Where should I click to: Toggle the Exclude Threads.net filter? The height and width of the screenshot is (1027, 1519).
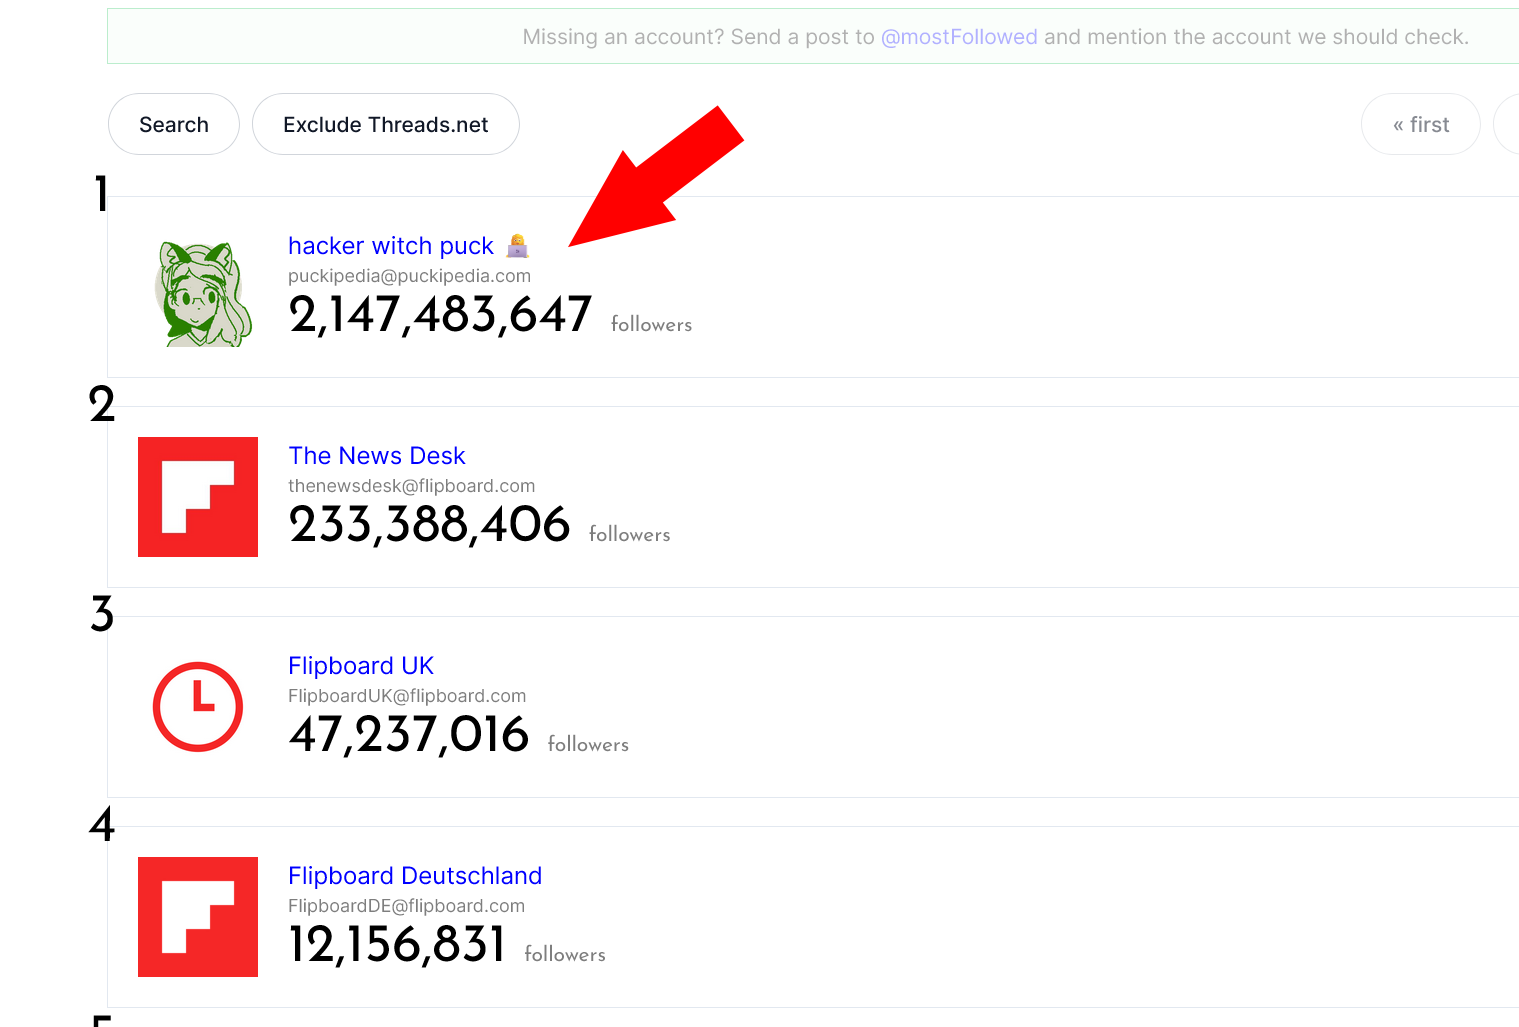click(x=385, y=125)
